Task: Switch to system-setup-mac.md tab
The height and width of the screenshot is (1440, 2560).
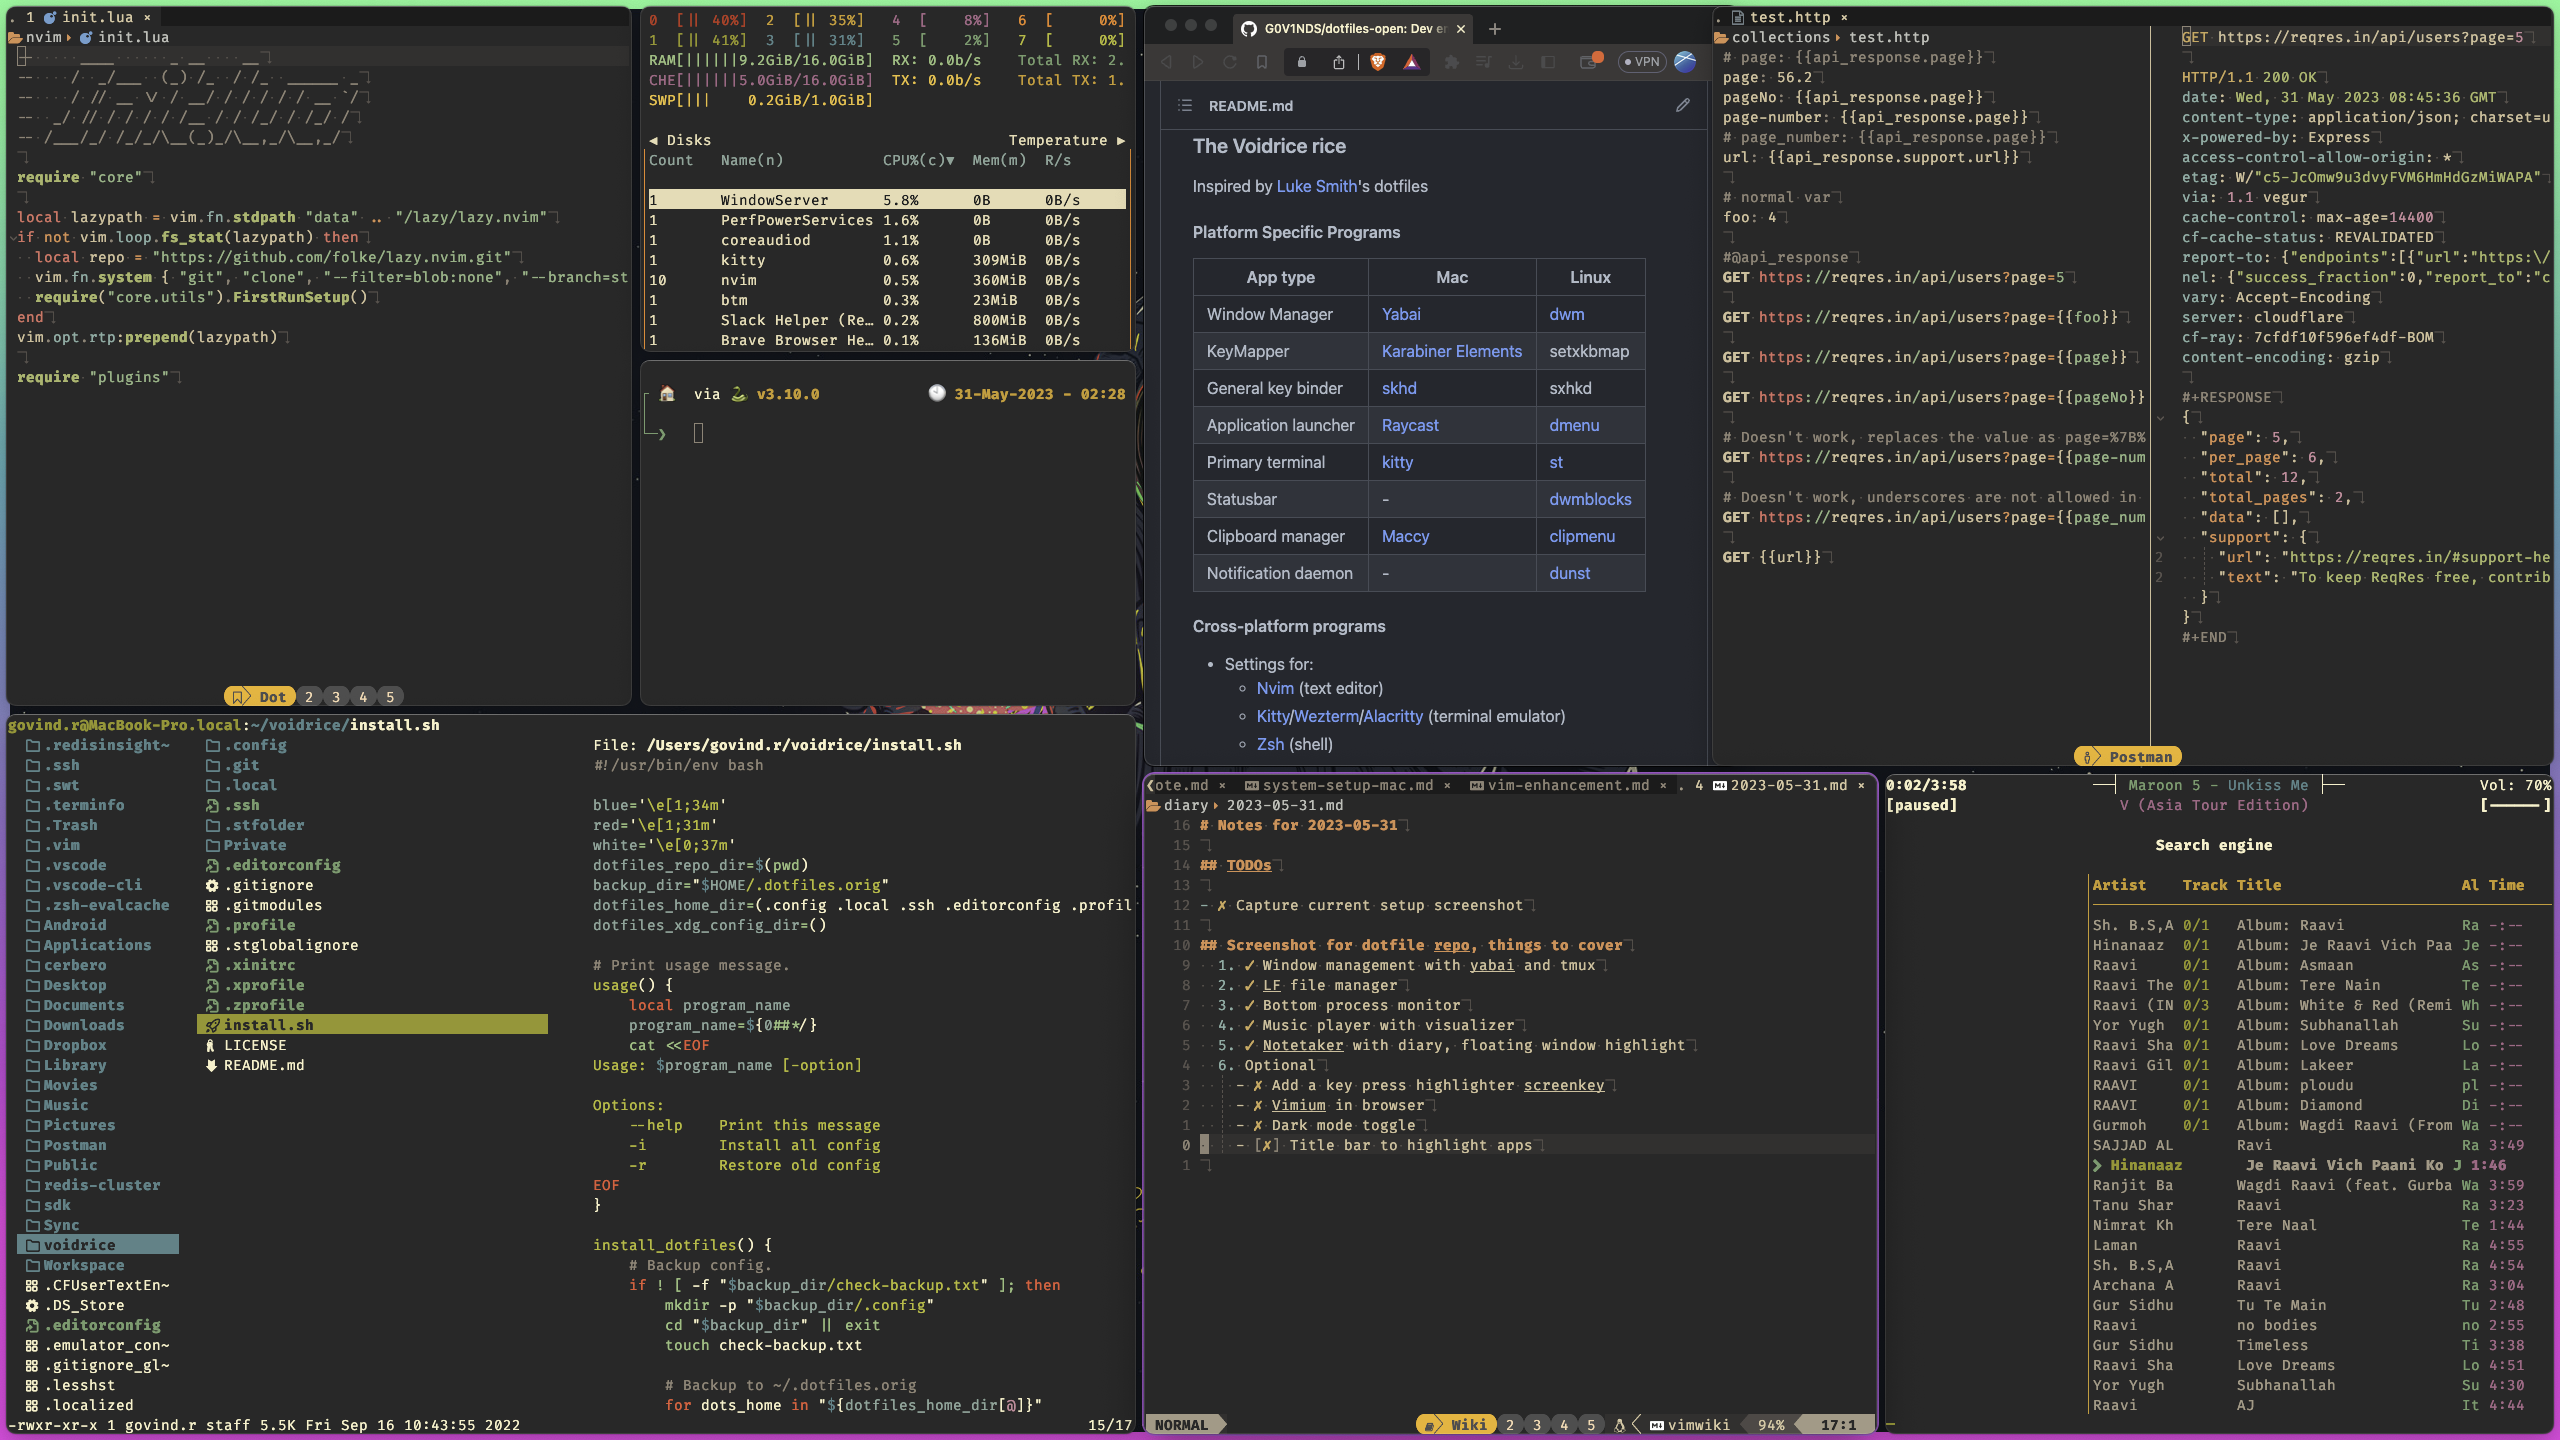Action: (x=1346, y=785)
